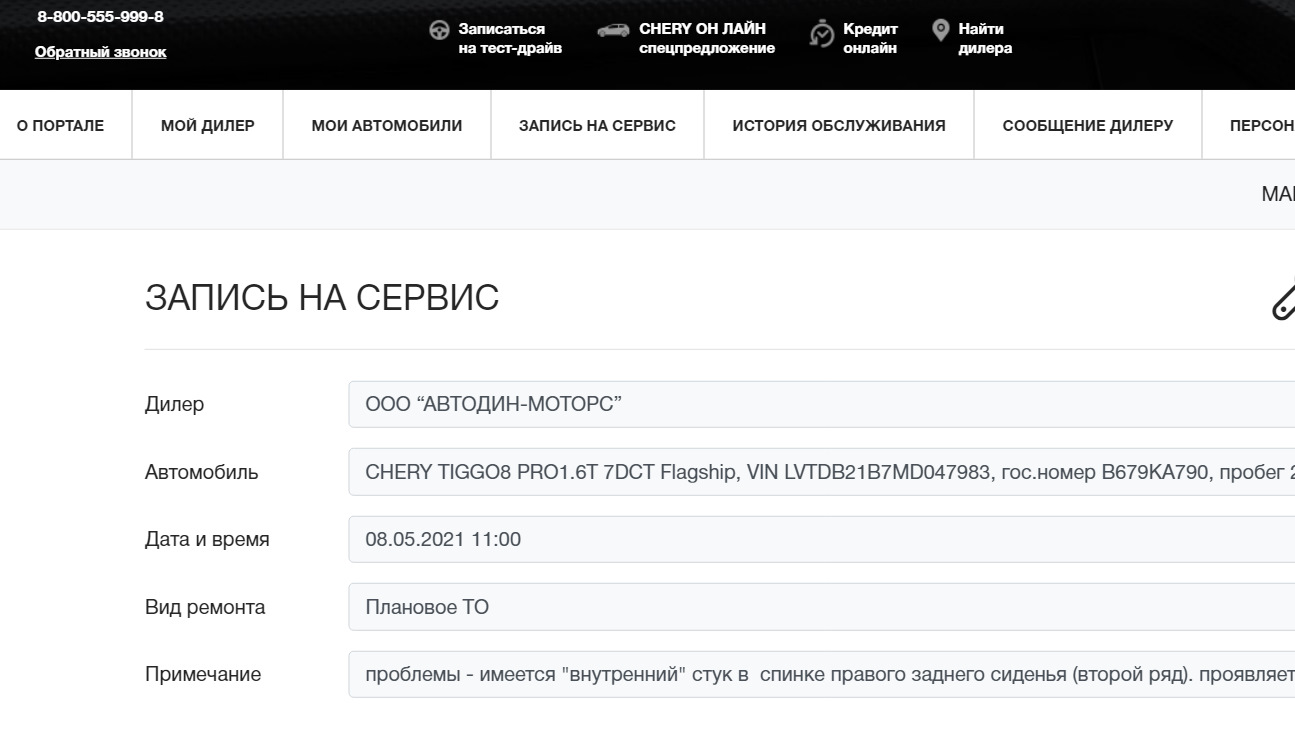Call the 8-800-555-999-8 phone number
This screenshot has height=747, width=1295.
tap(101, 17)
